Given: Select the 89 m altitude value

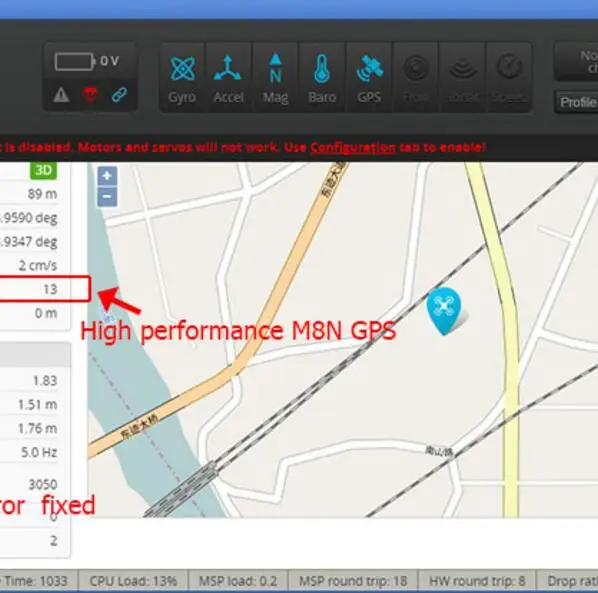Looking at the screenshot, I should click(42, 194).
